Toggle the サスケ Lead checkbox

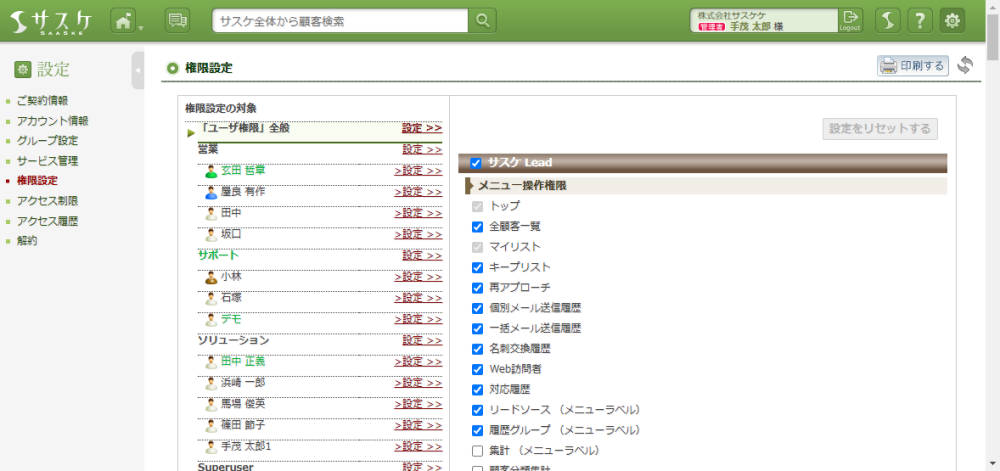pyautogui.click(x=476, y=163)
